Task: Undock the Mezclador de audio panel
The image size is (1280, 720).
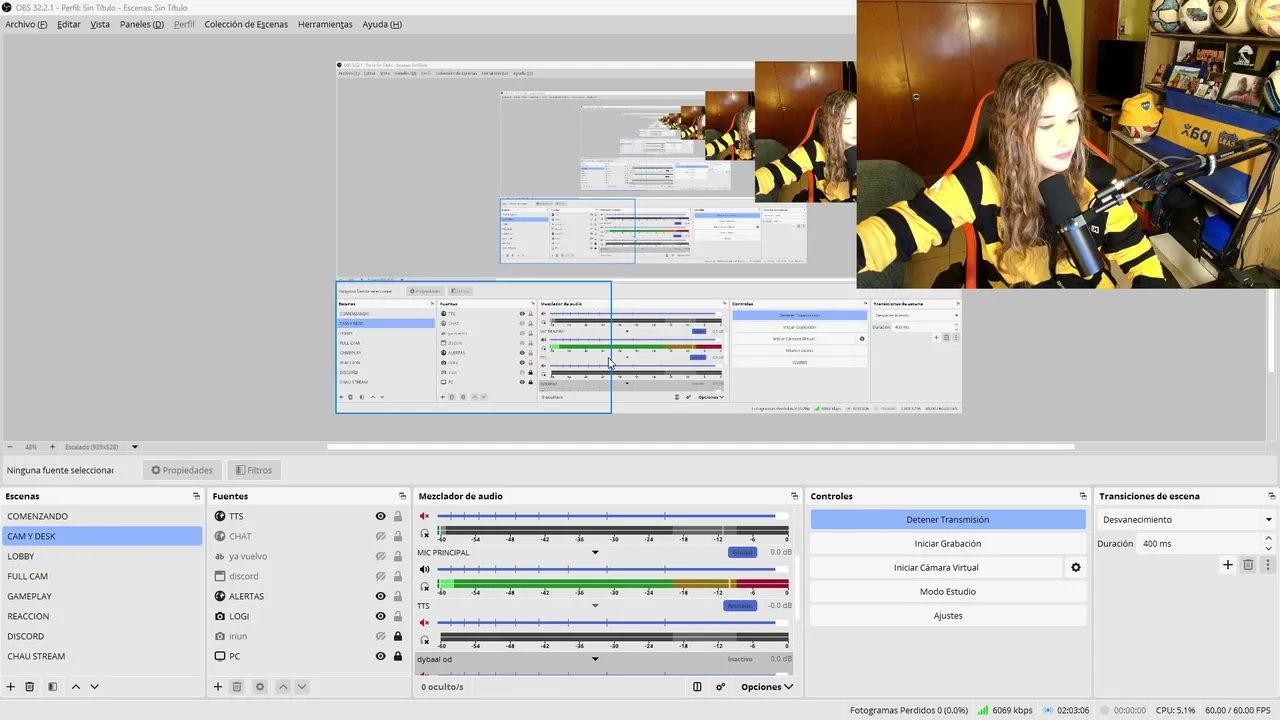Action: tap(795, 496)
